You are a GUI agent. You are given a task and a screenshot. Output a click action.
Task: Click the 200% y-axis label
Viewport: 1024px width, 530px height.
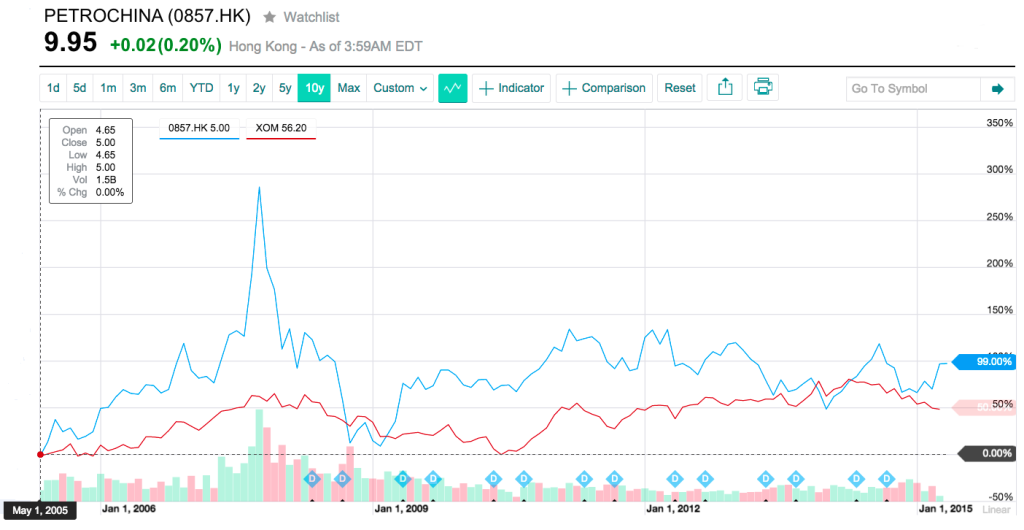pos(999,264)
